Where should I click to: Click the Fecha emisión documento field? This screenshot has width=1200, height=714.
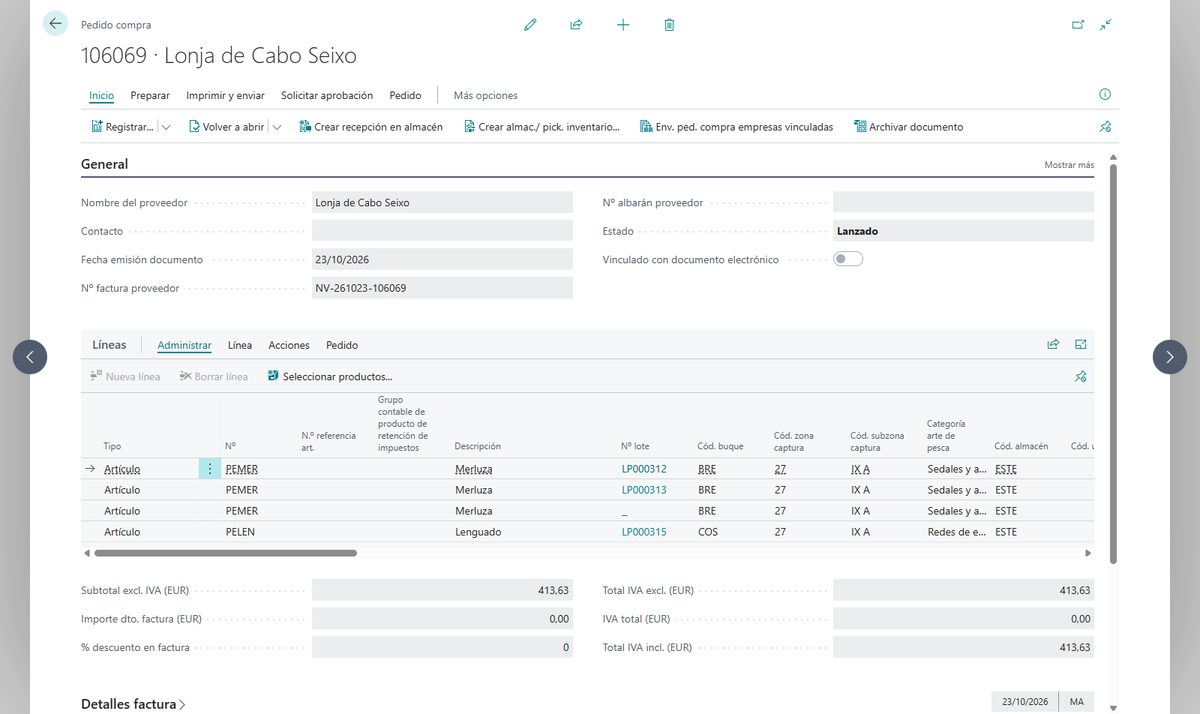[x=442, y=259]
